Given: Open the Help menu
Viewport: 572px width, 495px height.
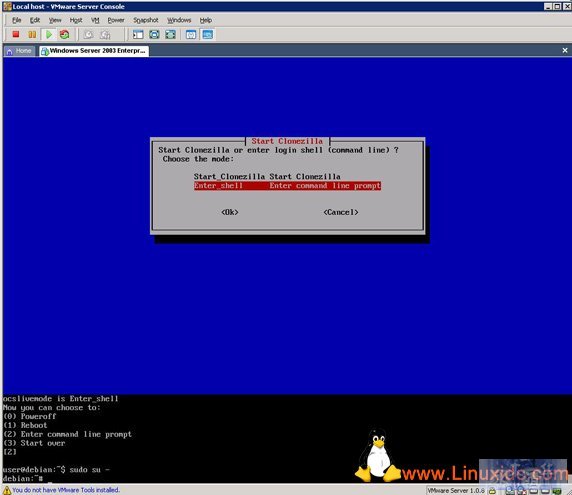Looking at the screenshot, I should coord(206,20).
